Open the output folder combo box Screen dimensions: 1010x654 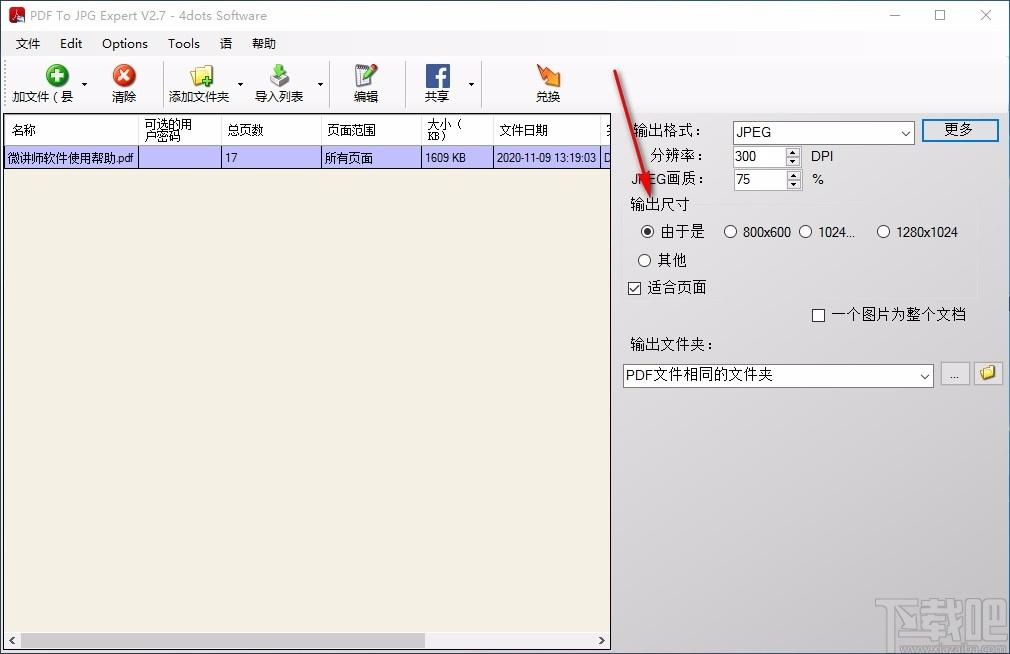point(778,376)
